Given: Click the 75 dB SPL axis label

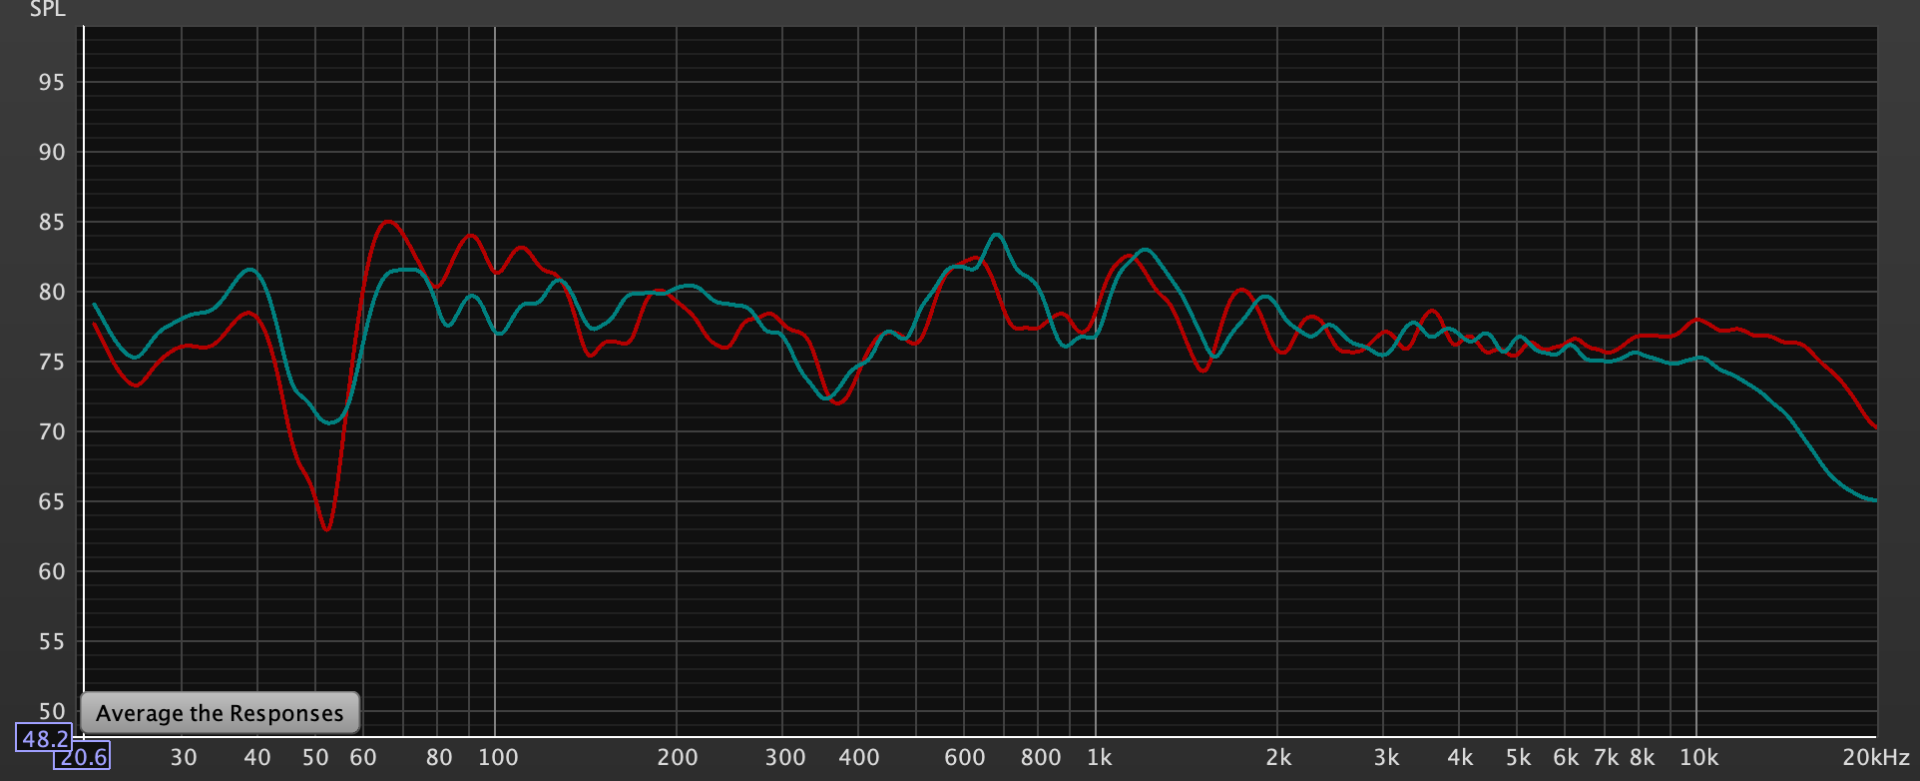Looking at the screenshot, I should point(51,362).
